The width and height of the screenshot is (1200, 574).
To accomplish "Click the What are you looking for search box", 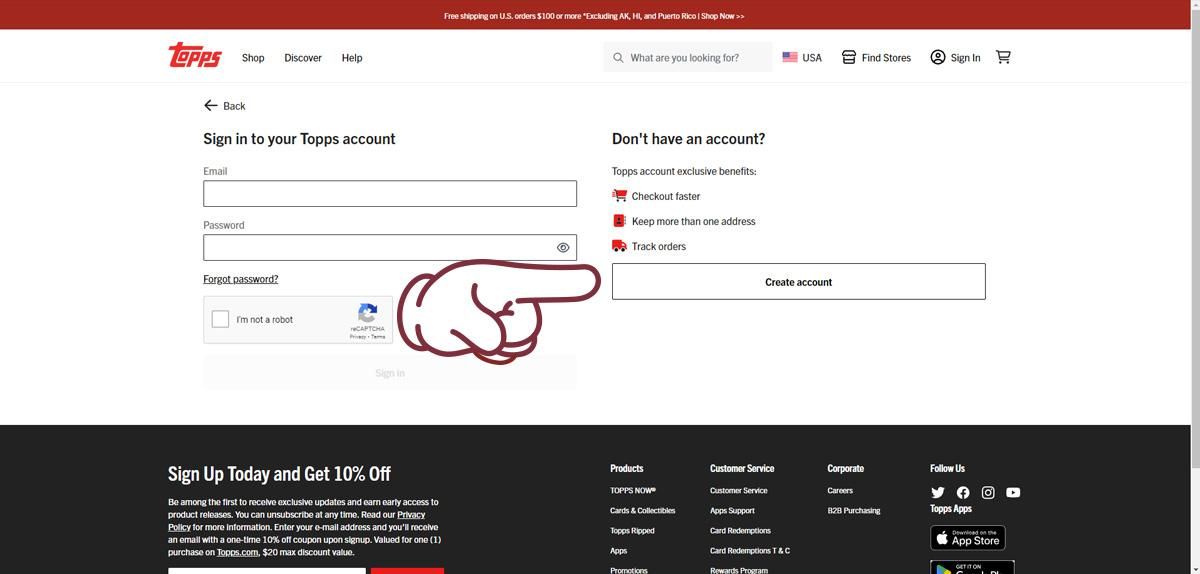I will coord(688,57).
